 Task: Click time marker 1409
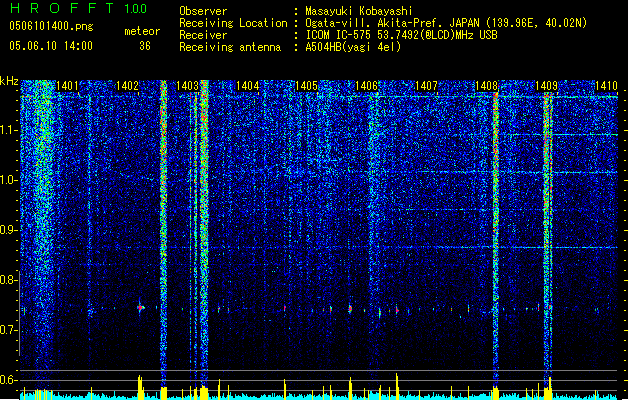546,86
